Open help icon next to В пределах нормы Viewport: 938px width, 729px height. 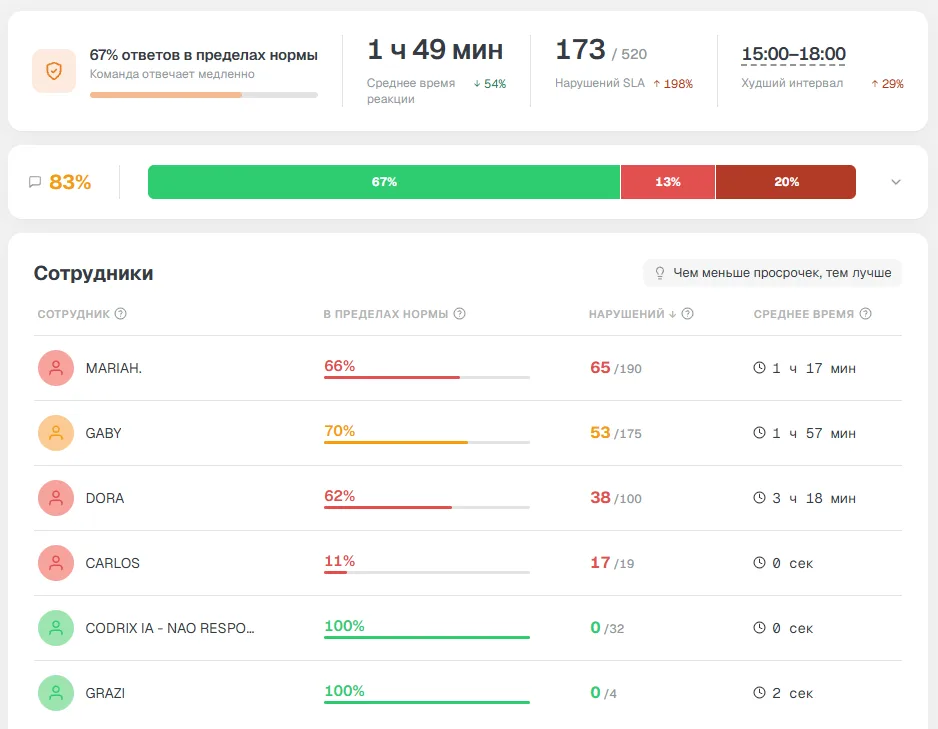pyautogui.click(x=459, y=314)
